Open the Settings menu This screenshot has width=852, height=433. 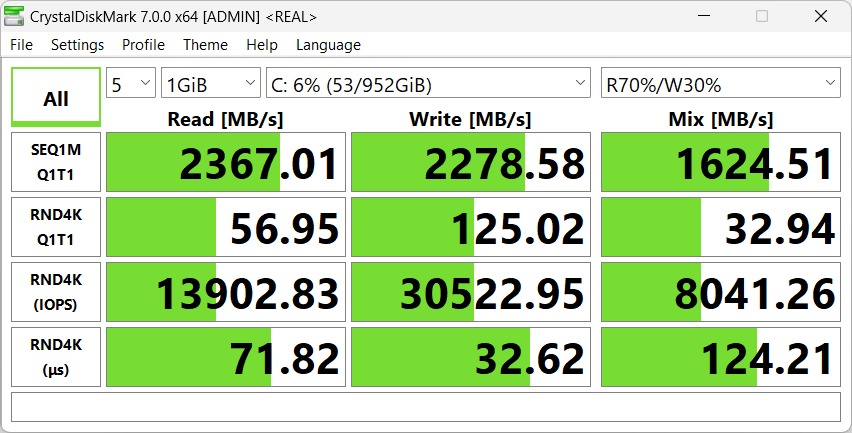(x=77, y=45)
